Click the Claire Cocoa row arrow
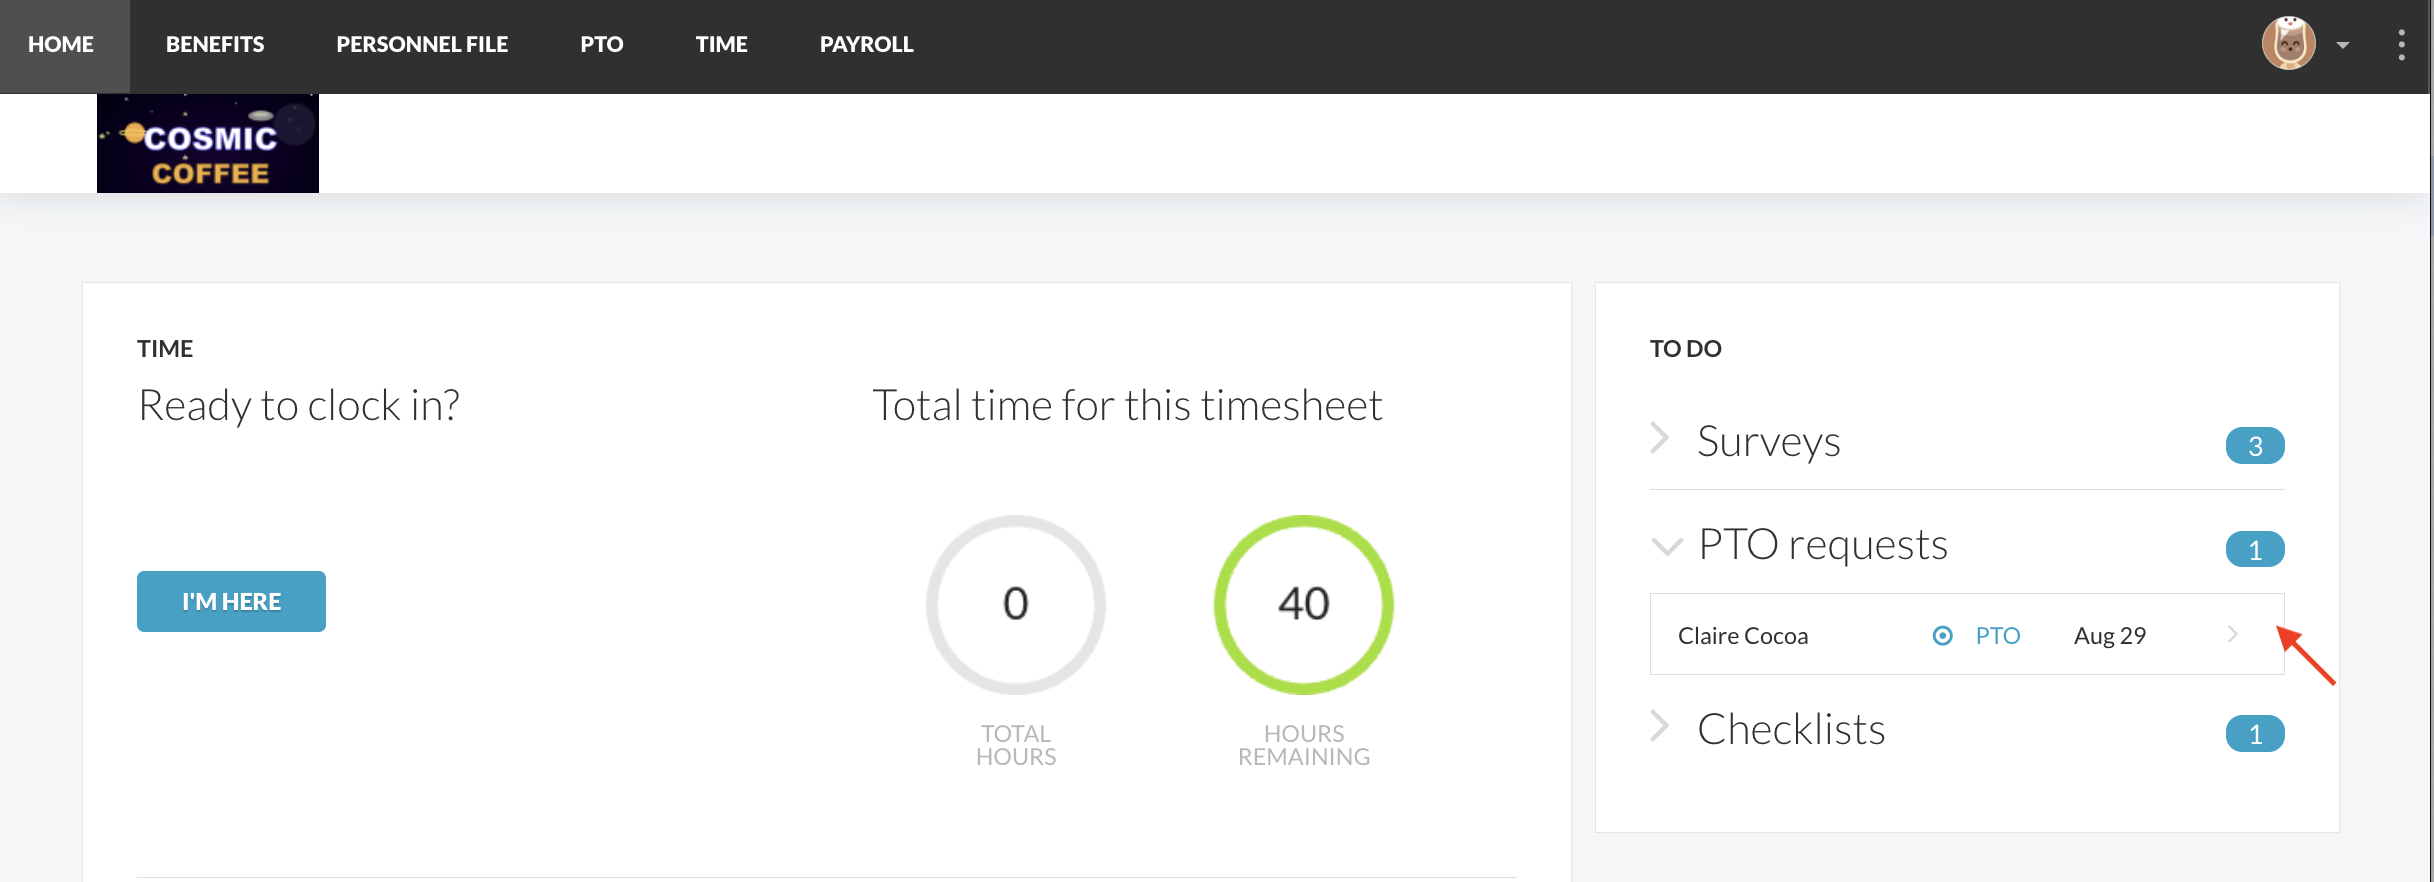The height and width of the screenshot is (882, 2434). click(2233, 634)
